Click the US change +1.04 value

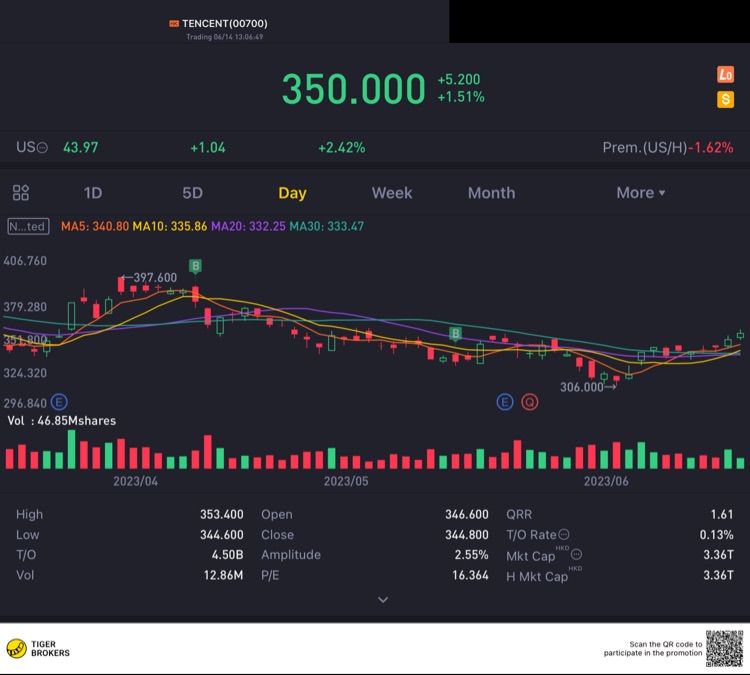[208, 148]
